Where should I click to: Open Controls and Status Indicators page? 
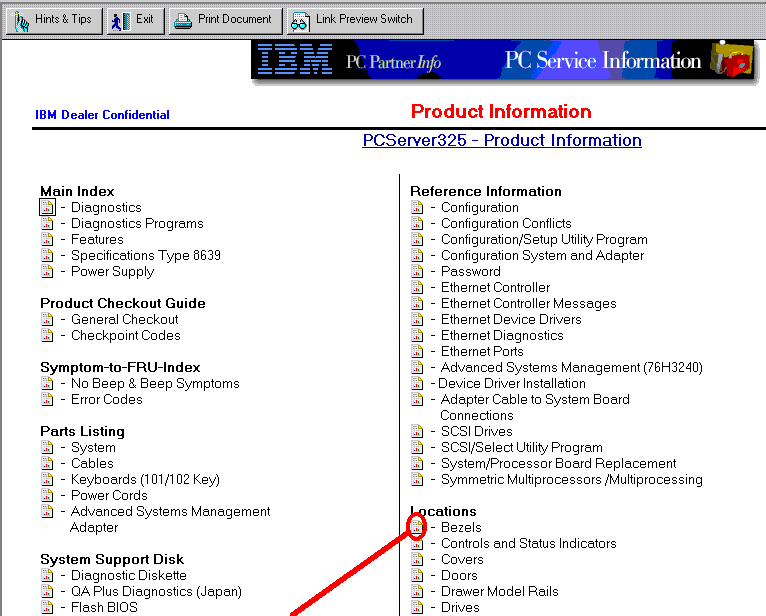528,543
